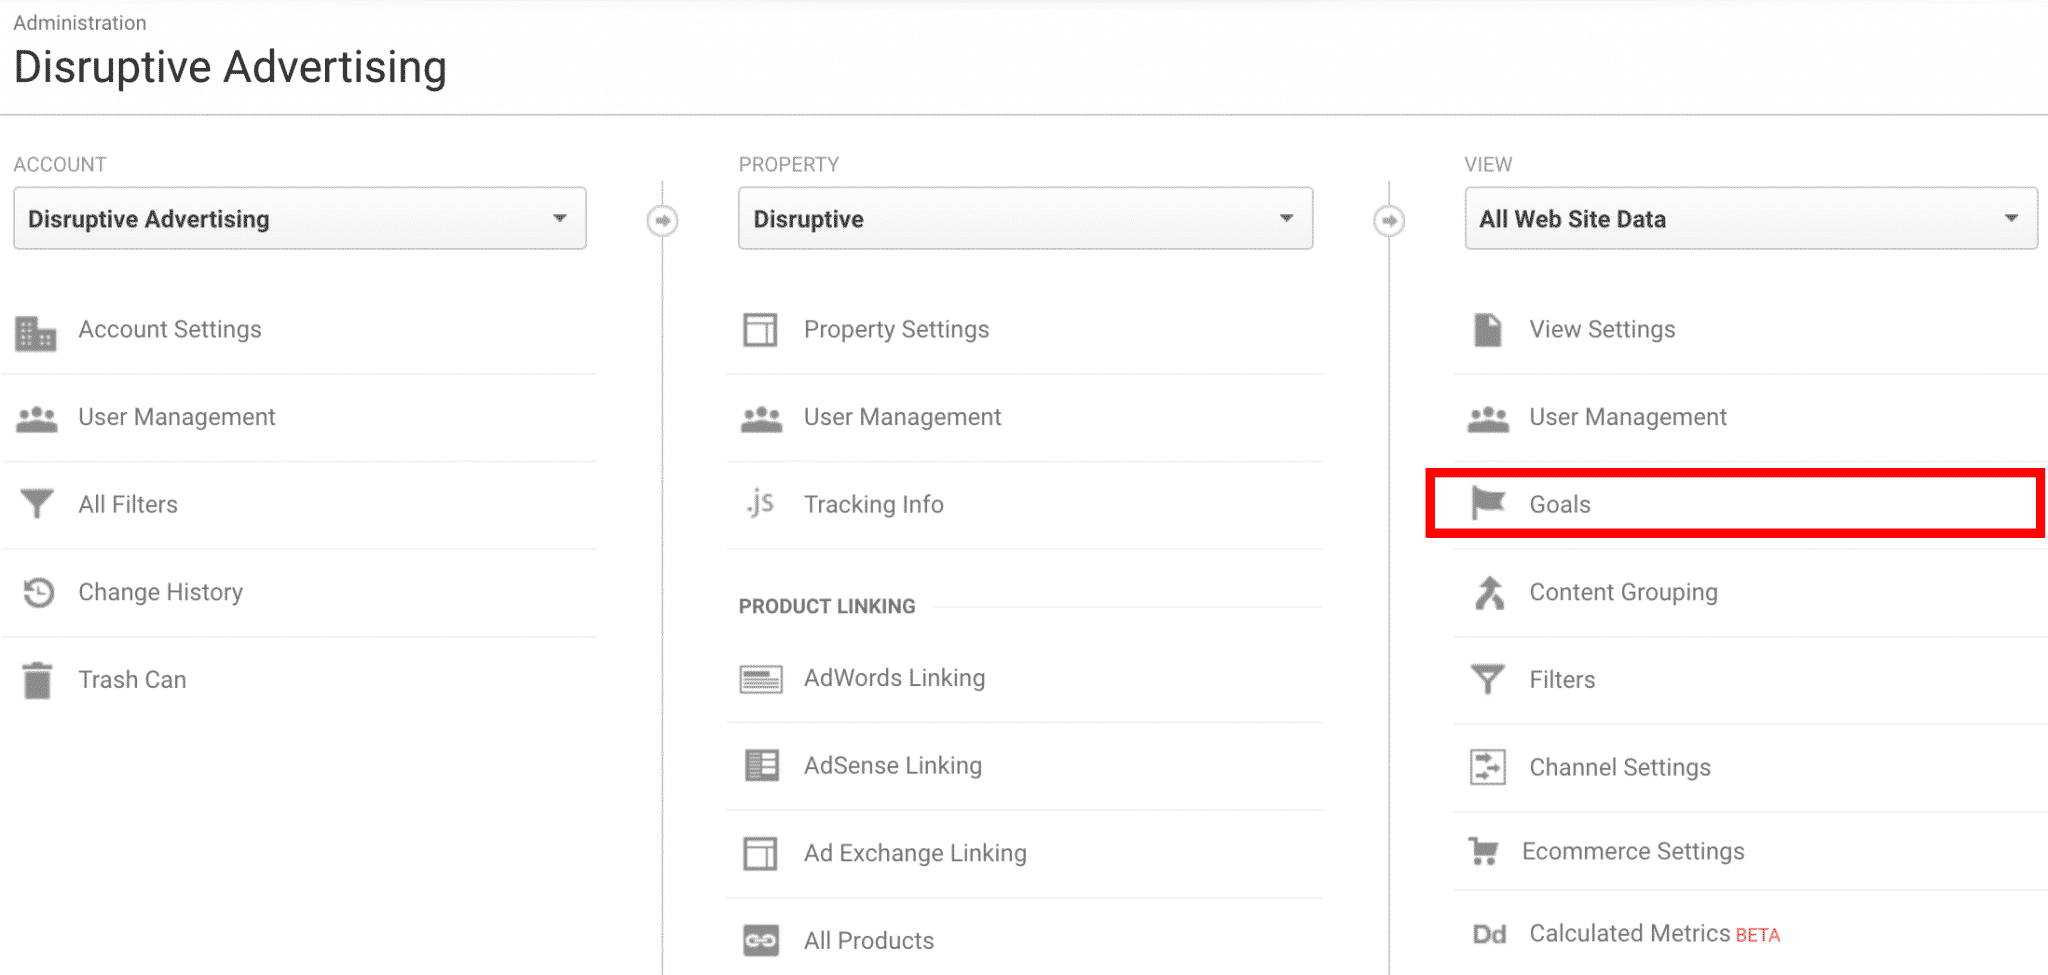Click the Calculated Metrics Dd icon
This screenshot has width=2048, height=975.
click(1489, 935)
